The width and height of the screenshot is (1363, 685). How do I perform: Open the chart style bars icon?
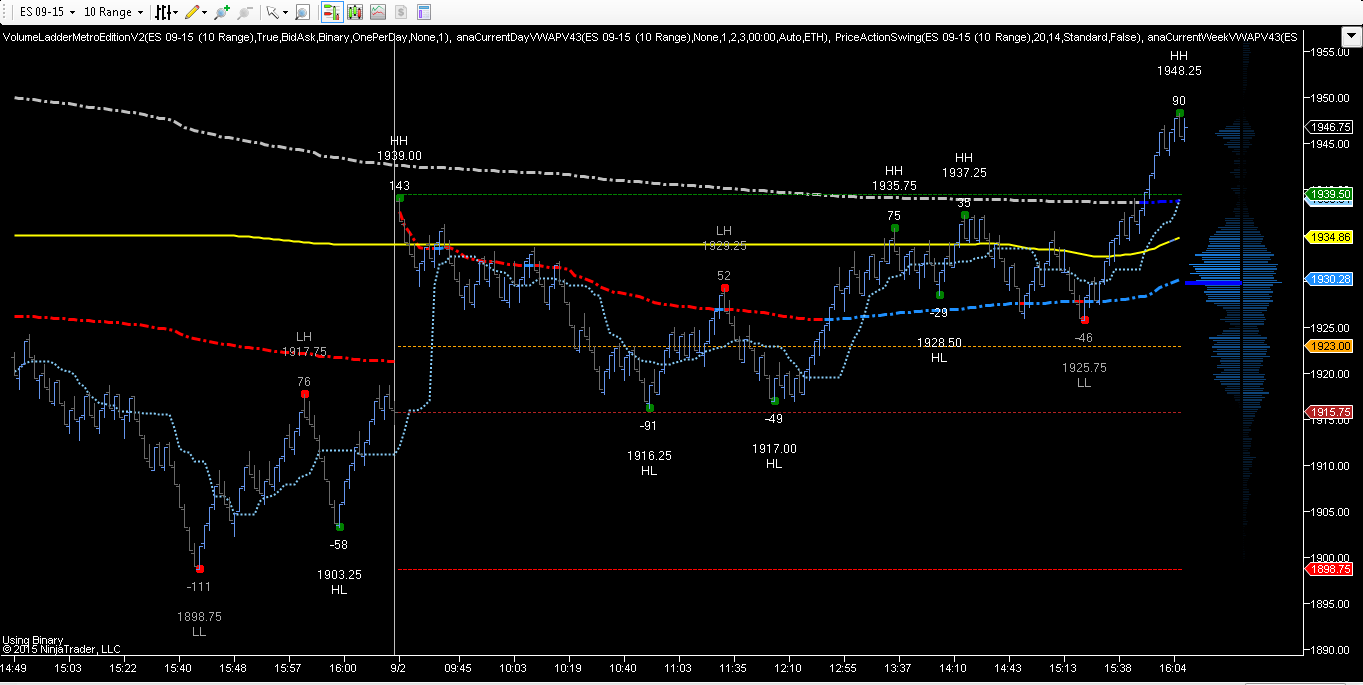pyautogui.click(x=162, y=12)
